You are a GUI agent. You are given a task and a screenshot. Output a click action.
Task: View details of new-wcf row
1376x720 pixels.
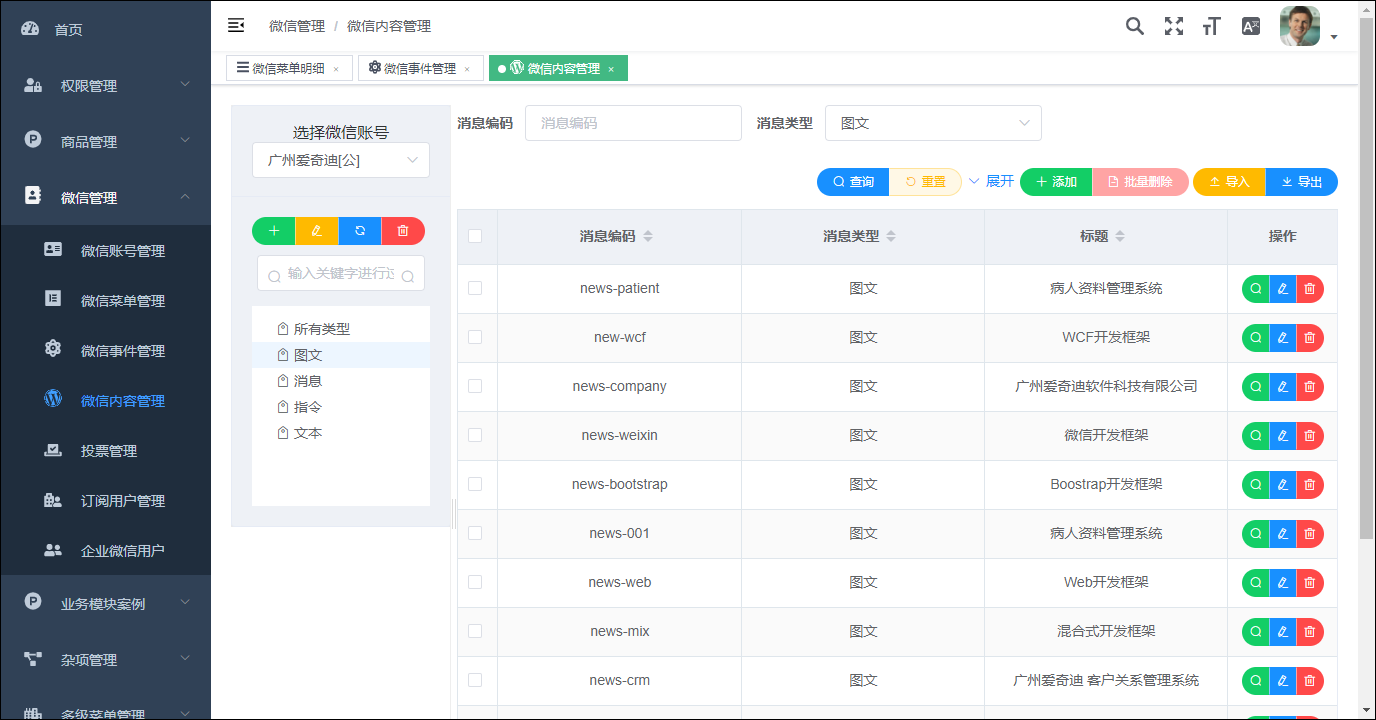point(1255,338)
